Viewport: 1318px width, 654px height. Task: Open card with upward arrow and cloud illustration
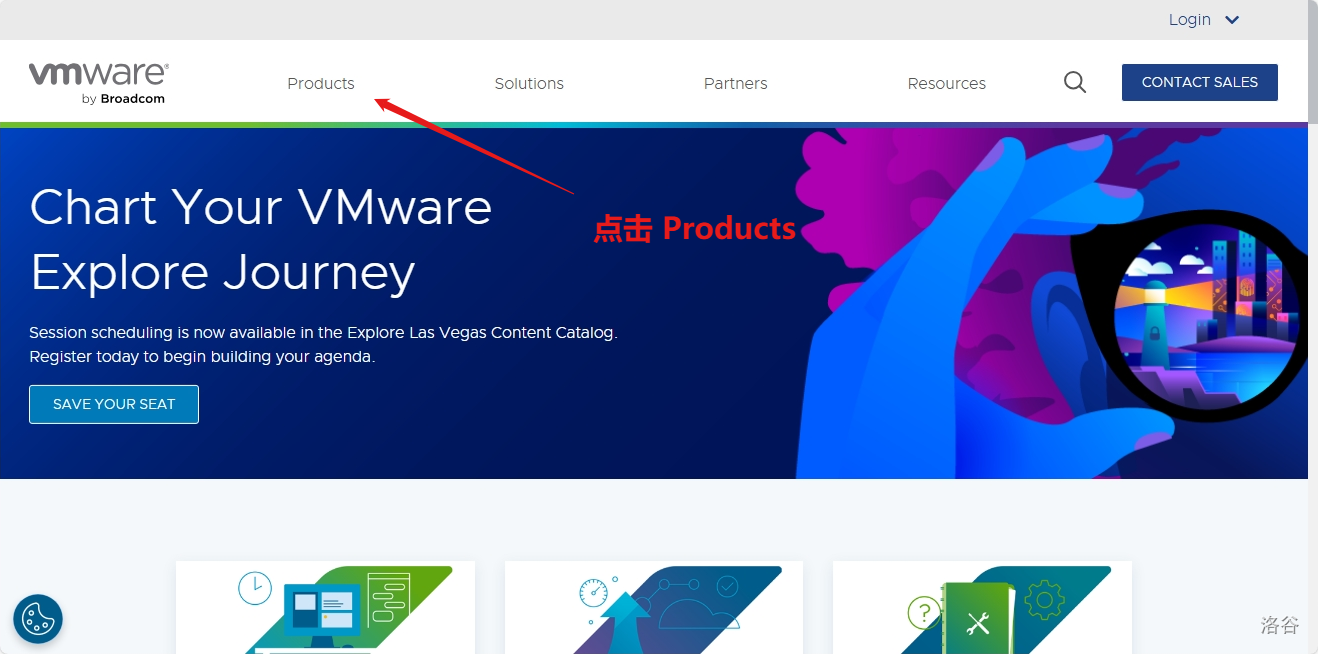pyautogui.click(x=654, y=607)
